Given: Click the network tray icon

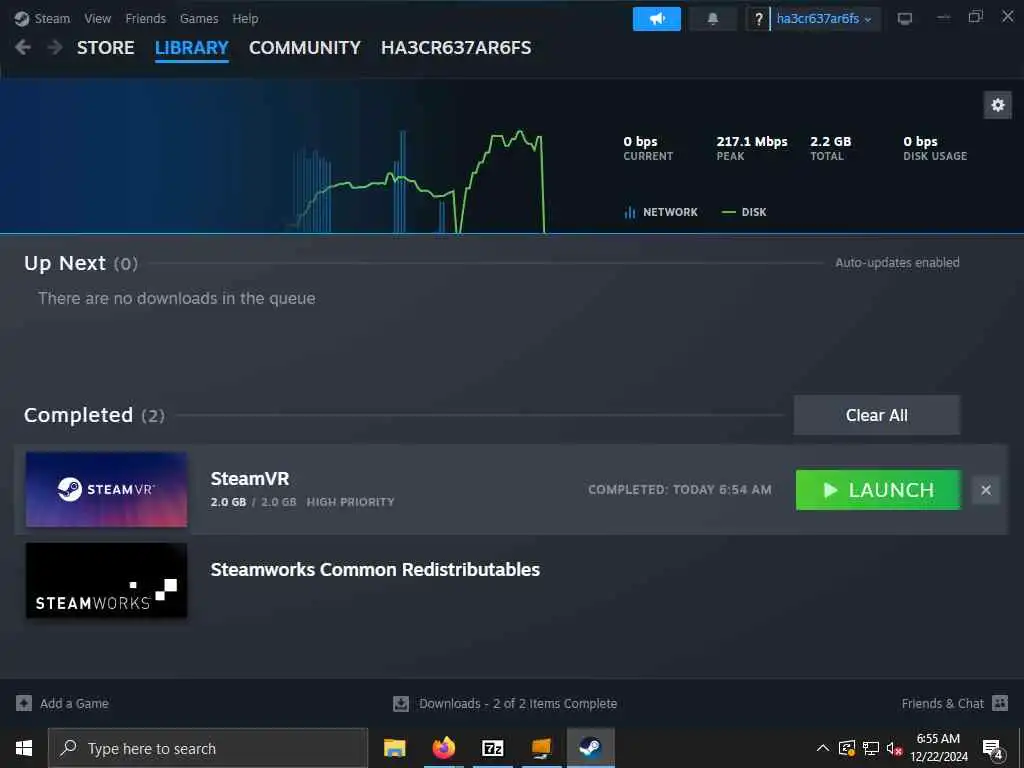Looking at the screenshot, I should (x=871, y=748).
